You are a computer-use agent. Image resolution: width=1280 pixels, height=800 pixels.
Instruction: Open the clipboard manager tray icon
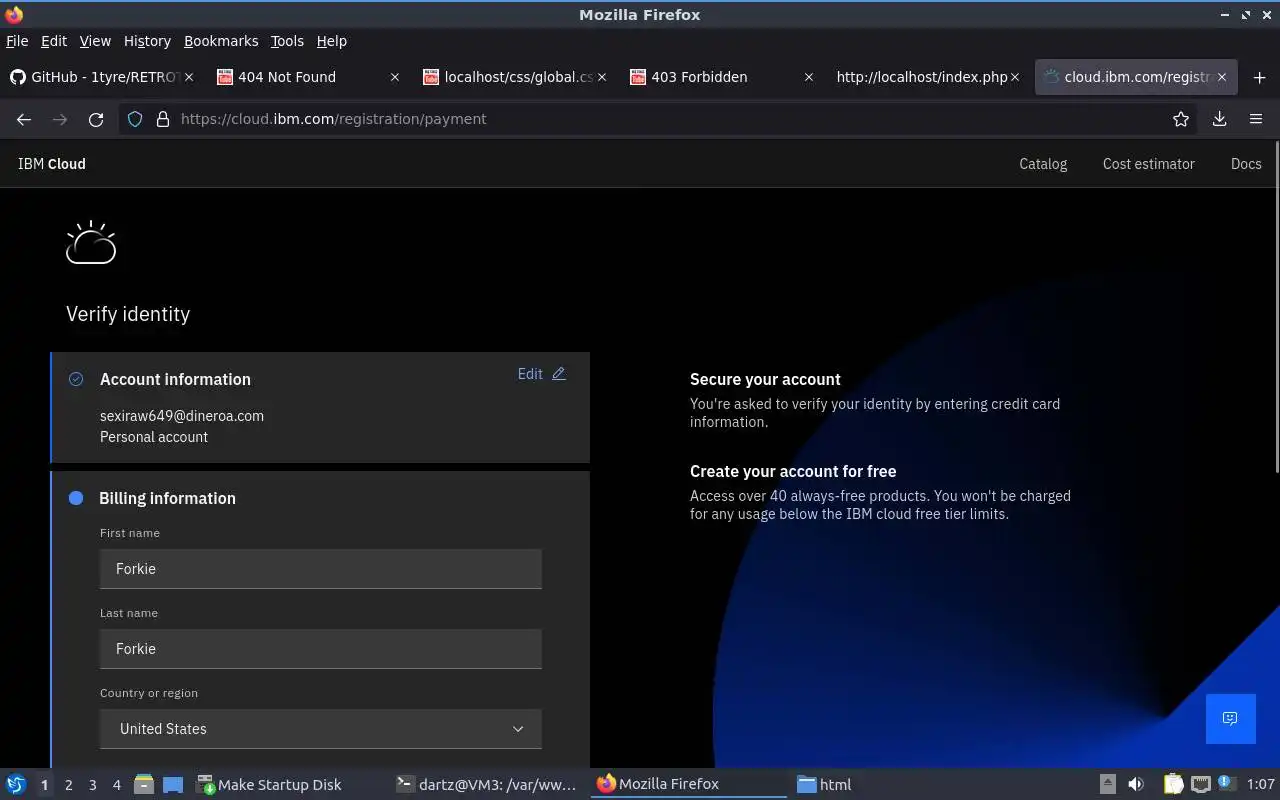coord(1173,784)
